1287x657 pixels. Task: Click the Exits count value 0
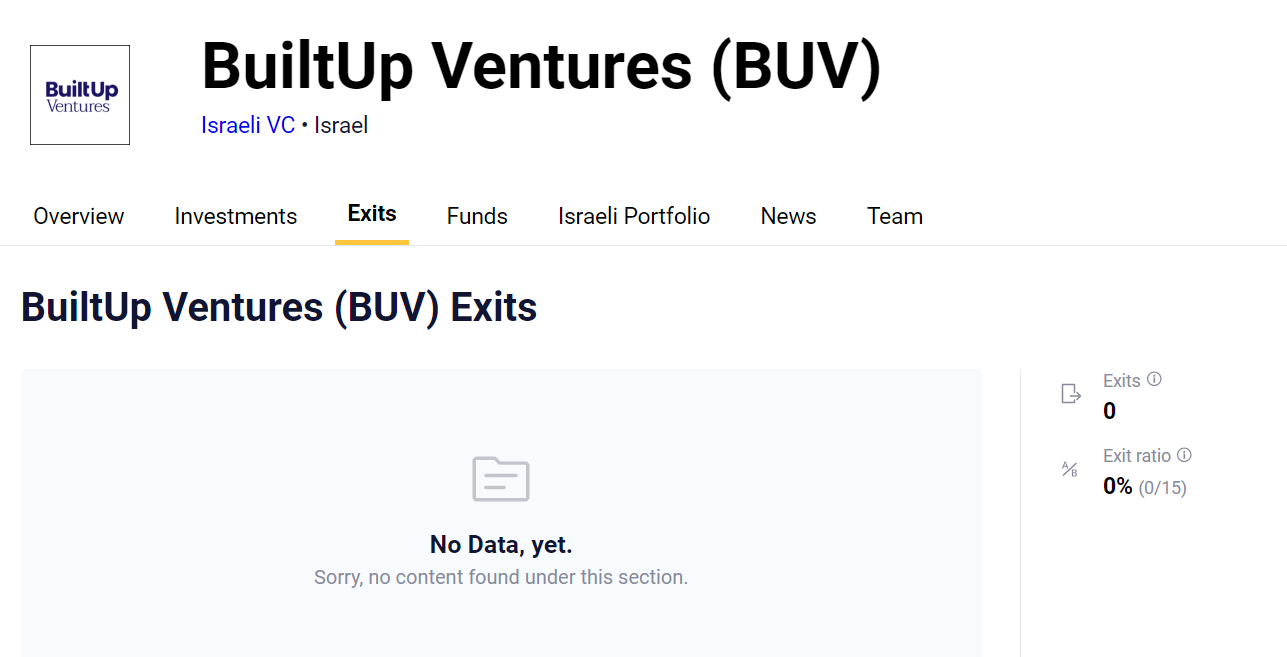[x=1109, y=411]
